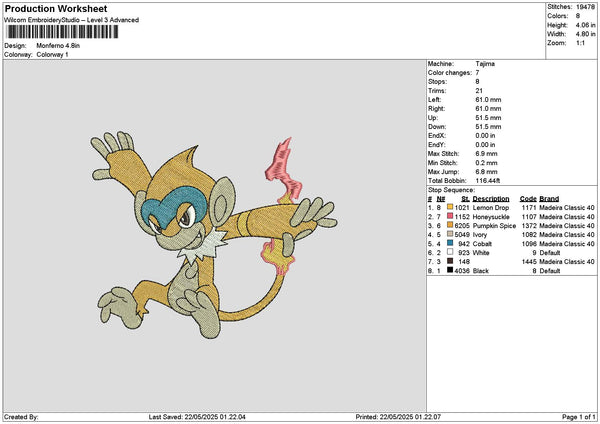Click thread code 1171 in Lemon Drop row
This screenshot has height=424, width=600.
pyautogui.click(x=529, y=208)
